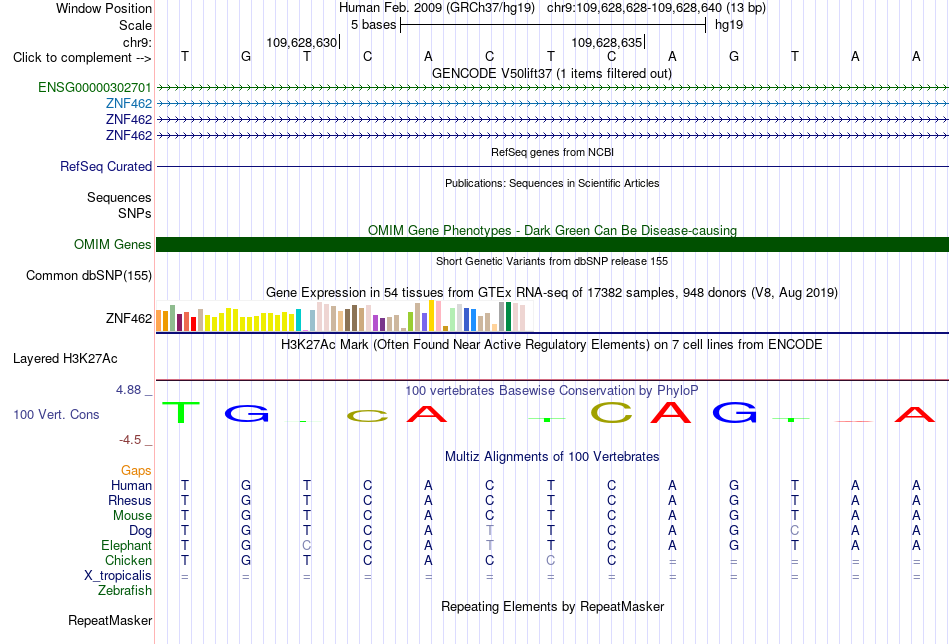This screenshot has height=644, width=950.
Task: Select the Rhesus species row label
Action: 129,500
